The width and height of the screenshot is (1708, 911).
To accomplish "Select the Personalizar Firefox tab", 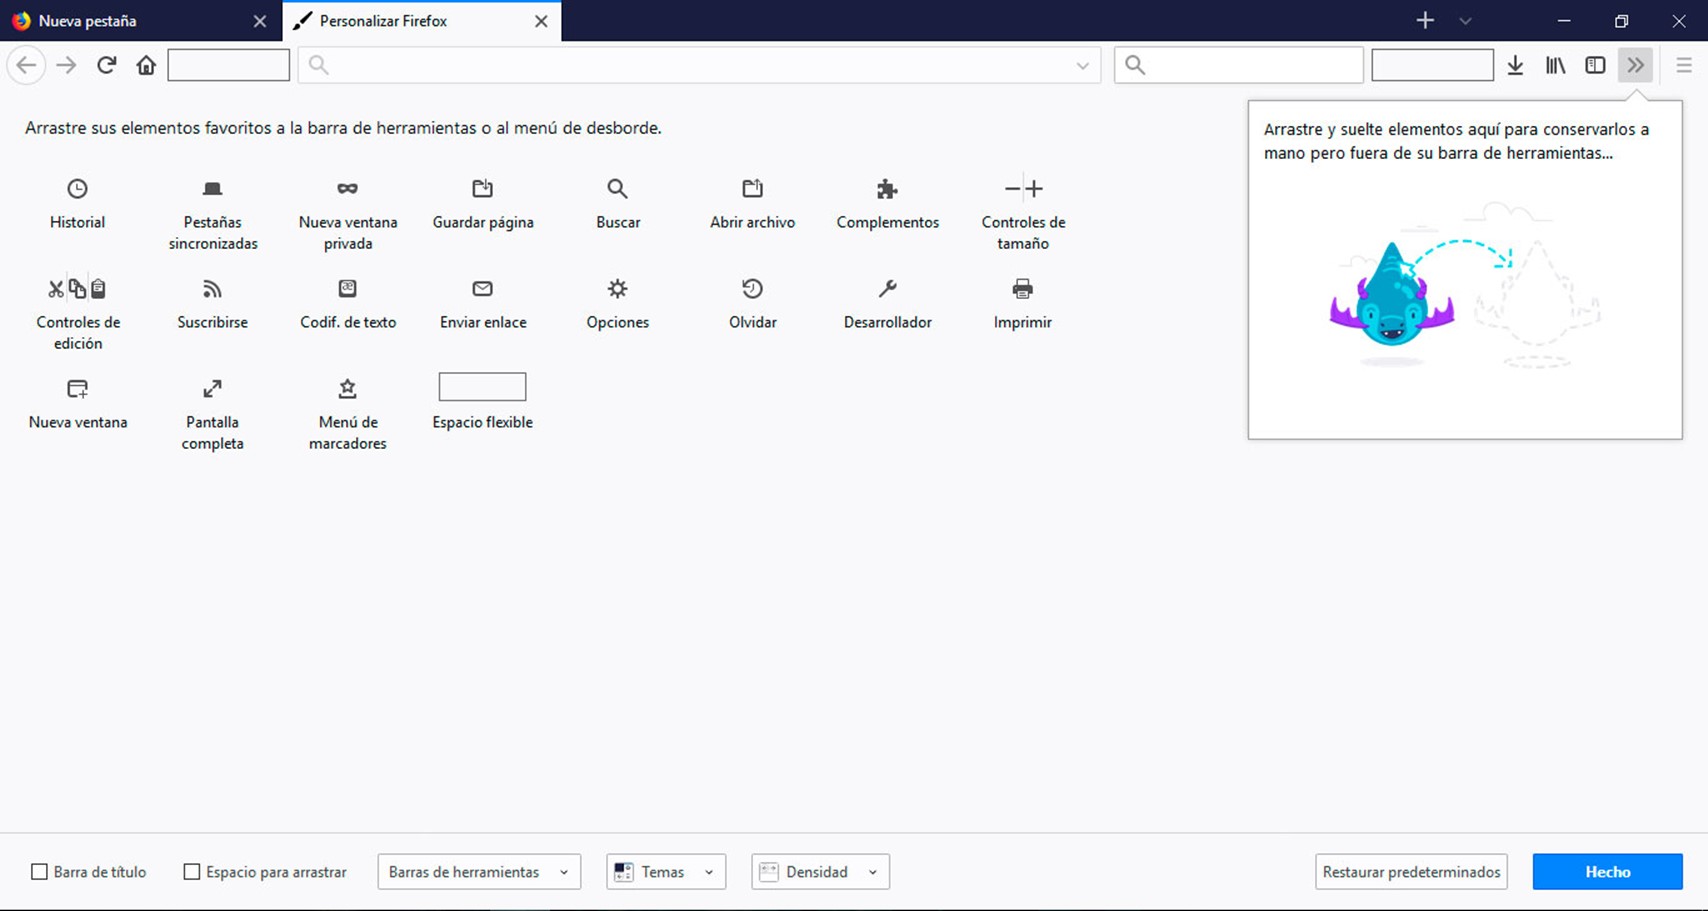I will (x=422, y=20).
